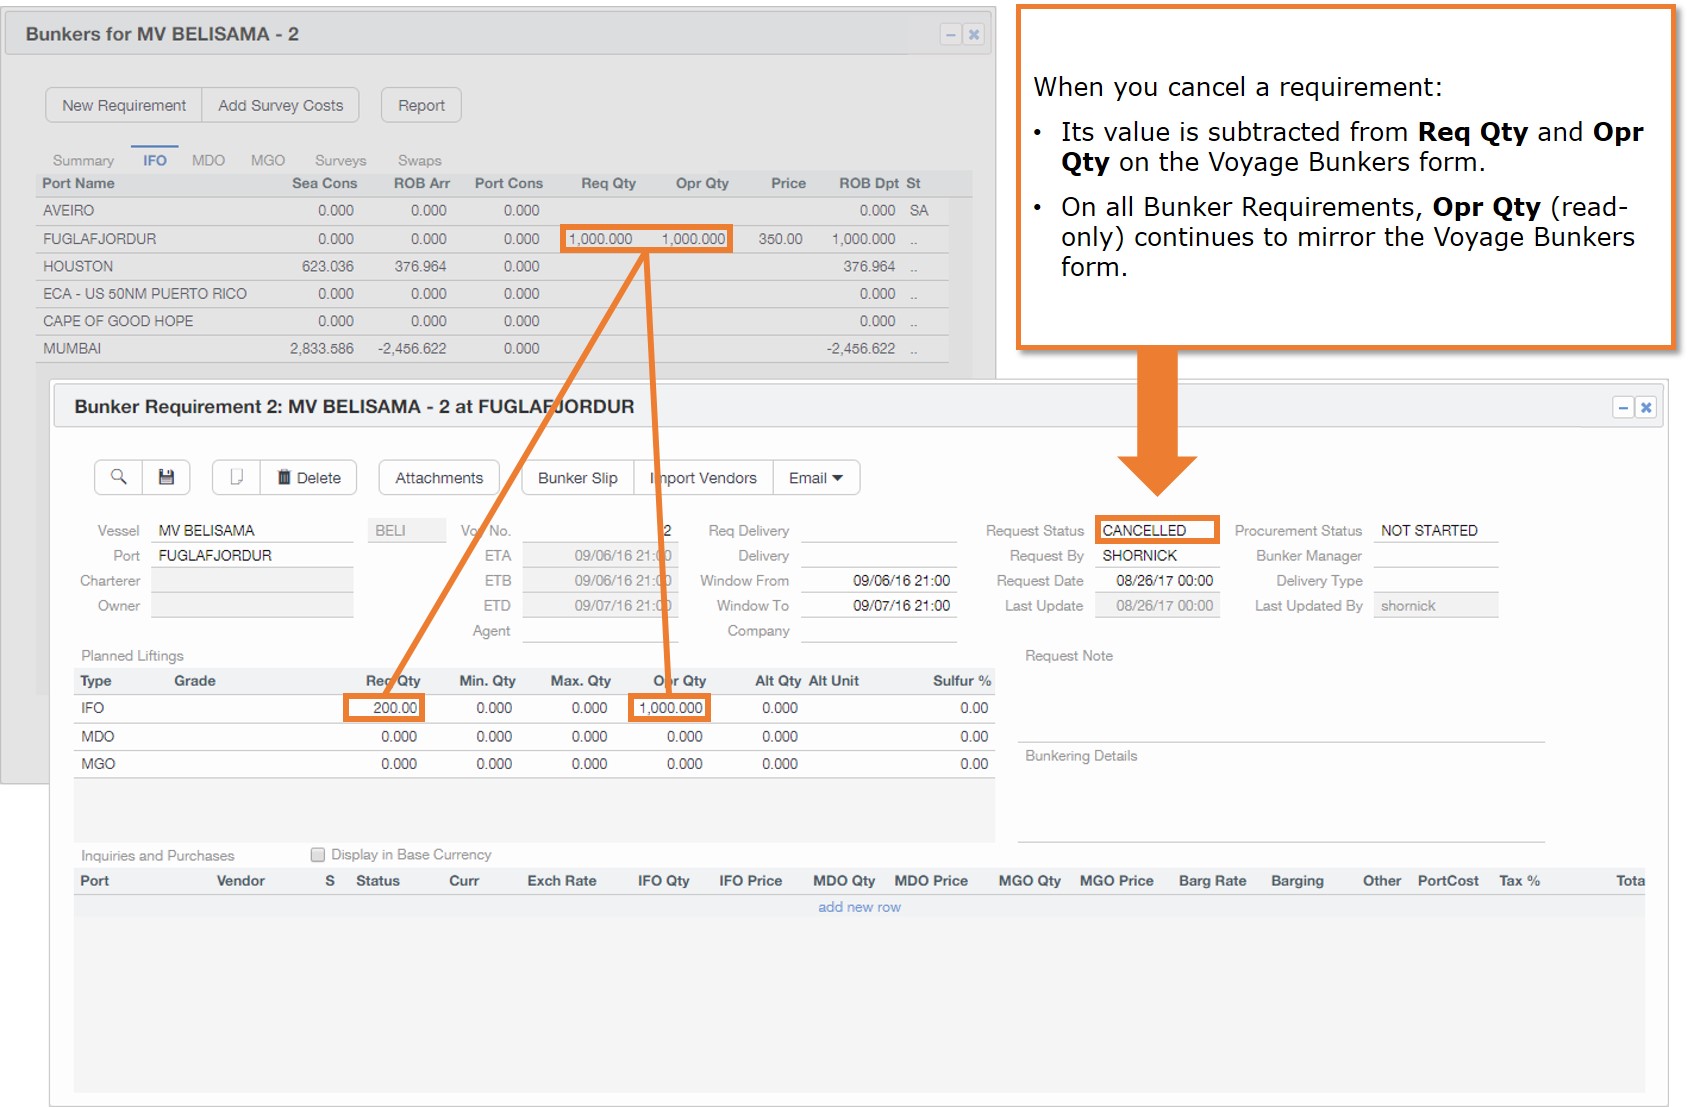Click the Request Status CANCELLED field
The image size is (1689, 1107).
[x=1156, y=530]
